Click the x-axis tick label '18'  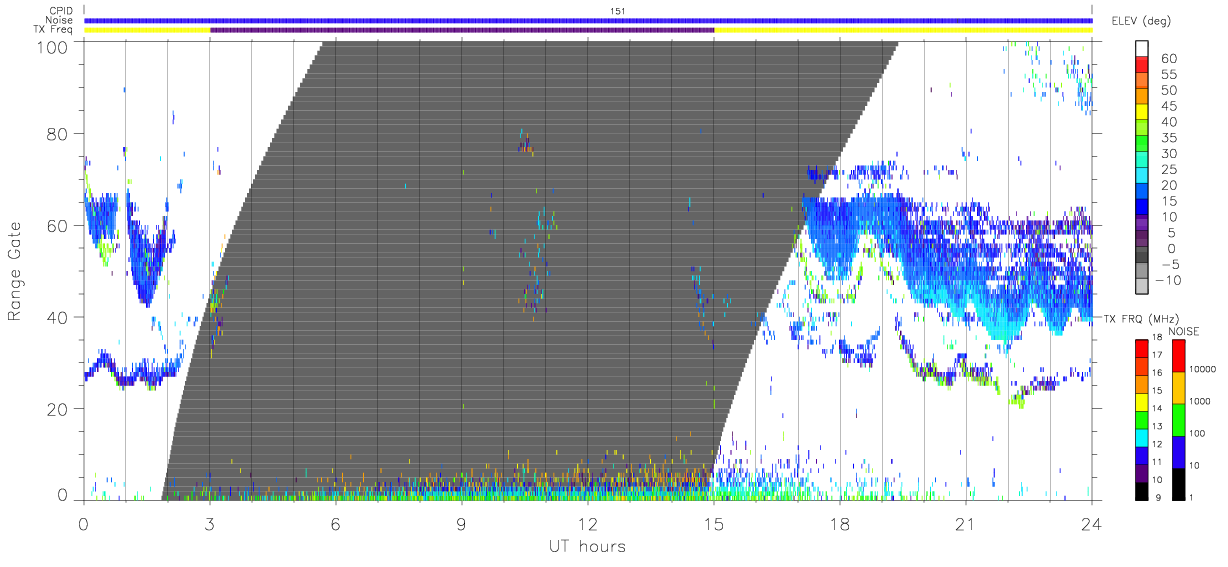point(839,523)
